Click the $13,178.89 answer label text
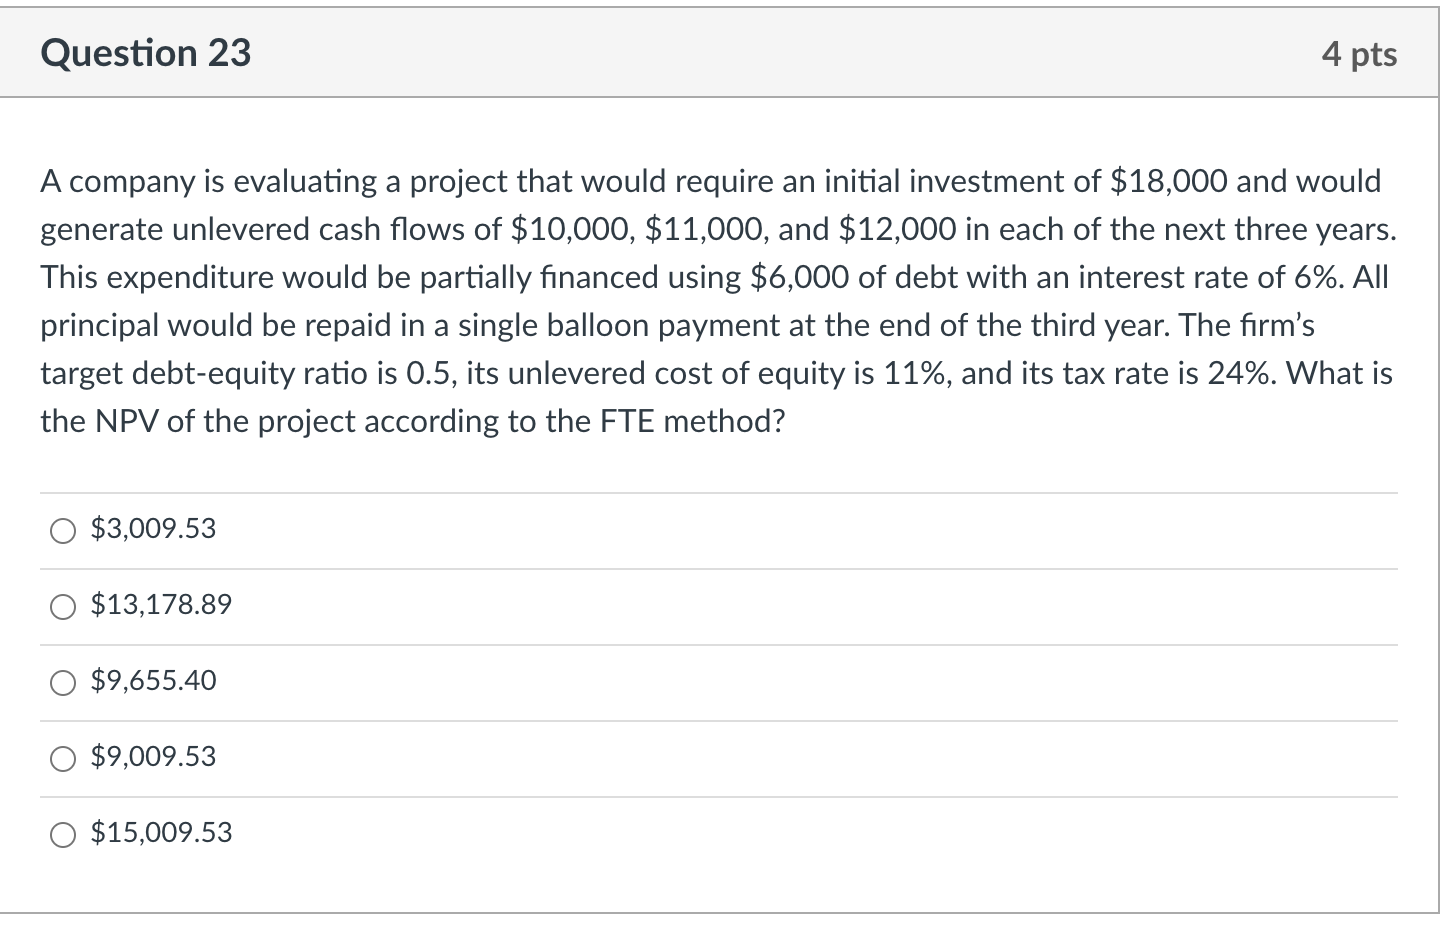The height and width of the screenshot is (926, 1446). (161, 605)
